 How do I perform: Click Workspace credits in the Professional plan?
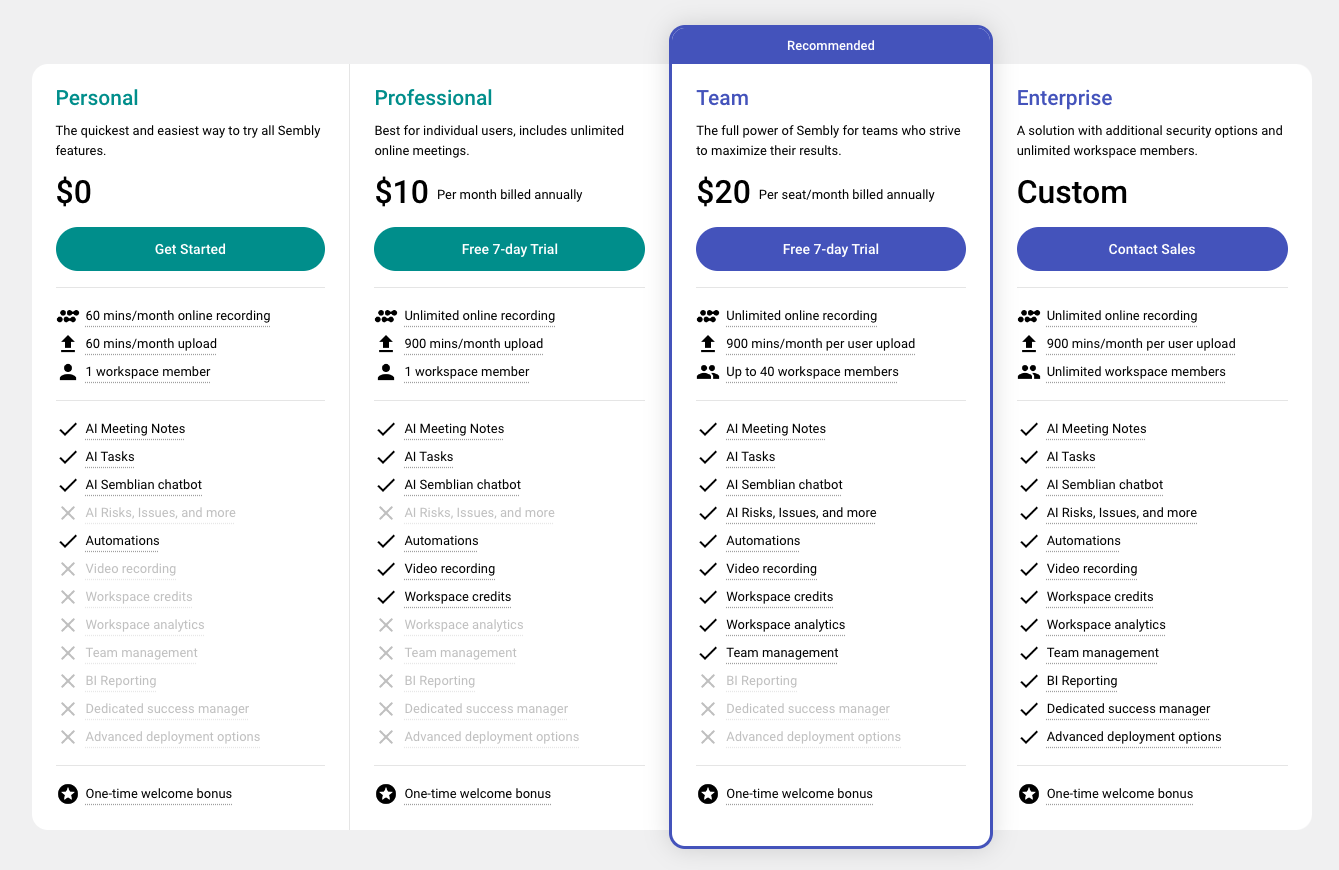pos(457,597)
